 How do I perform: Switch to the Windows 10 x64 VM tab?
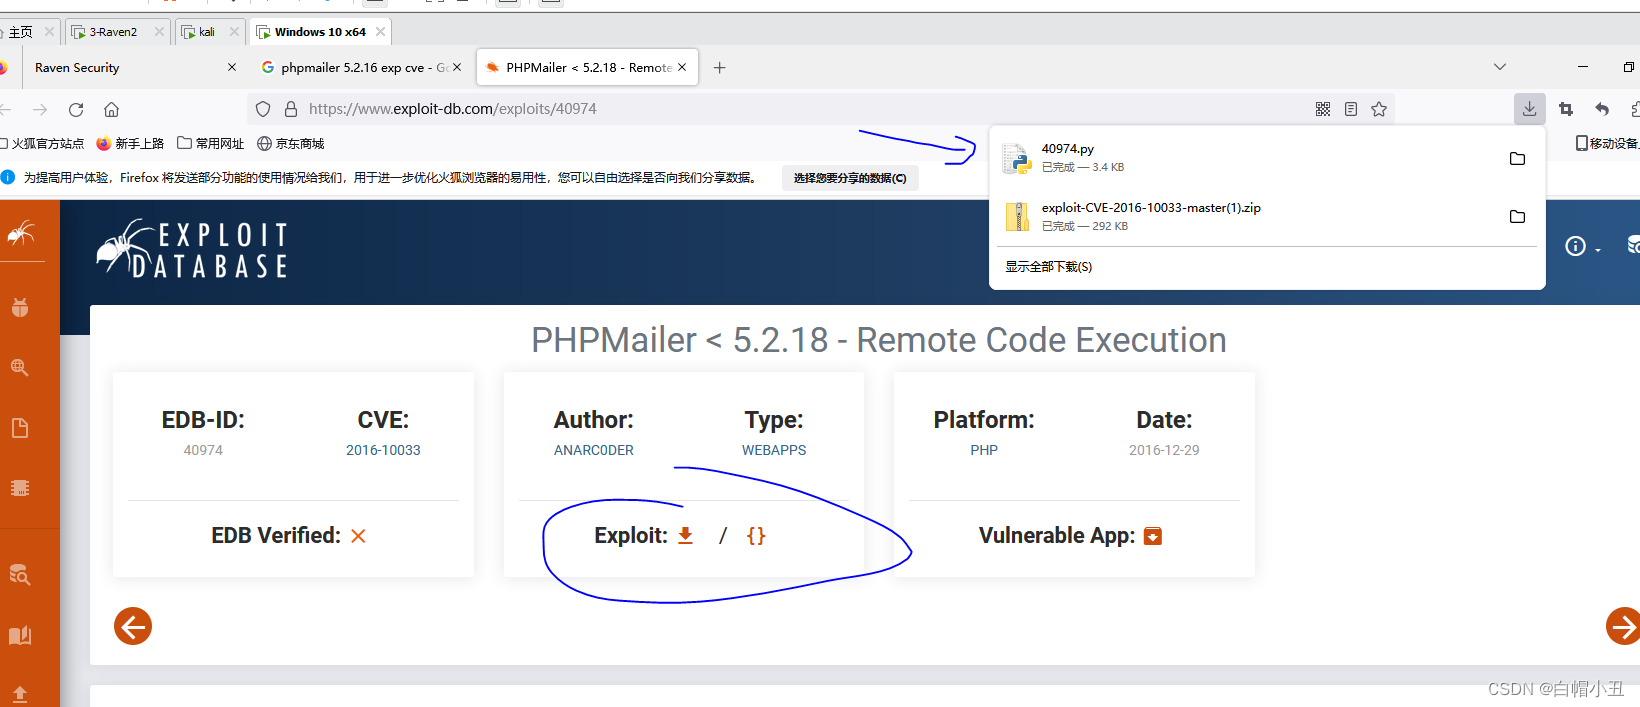pyautogui.click(x=320, y=32)
